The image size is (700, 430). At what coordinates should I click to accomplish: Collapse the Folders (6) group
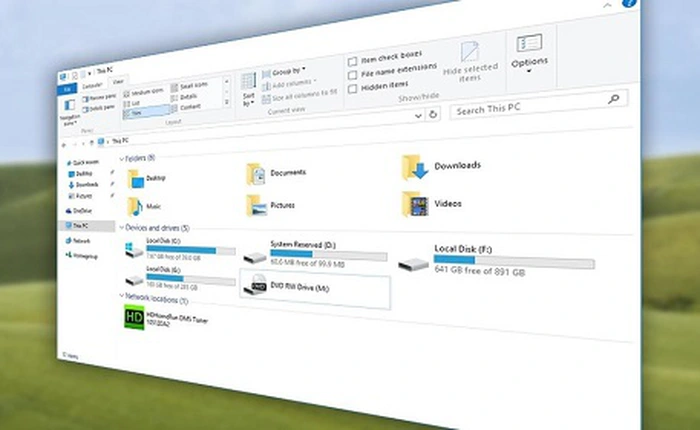tap(122, 159)
